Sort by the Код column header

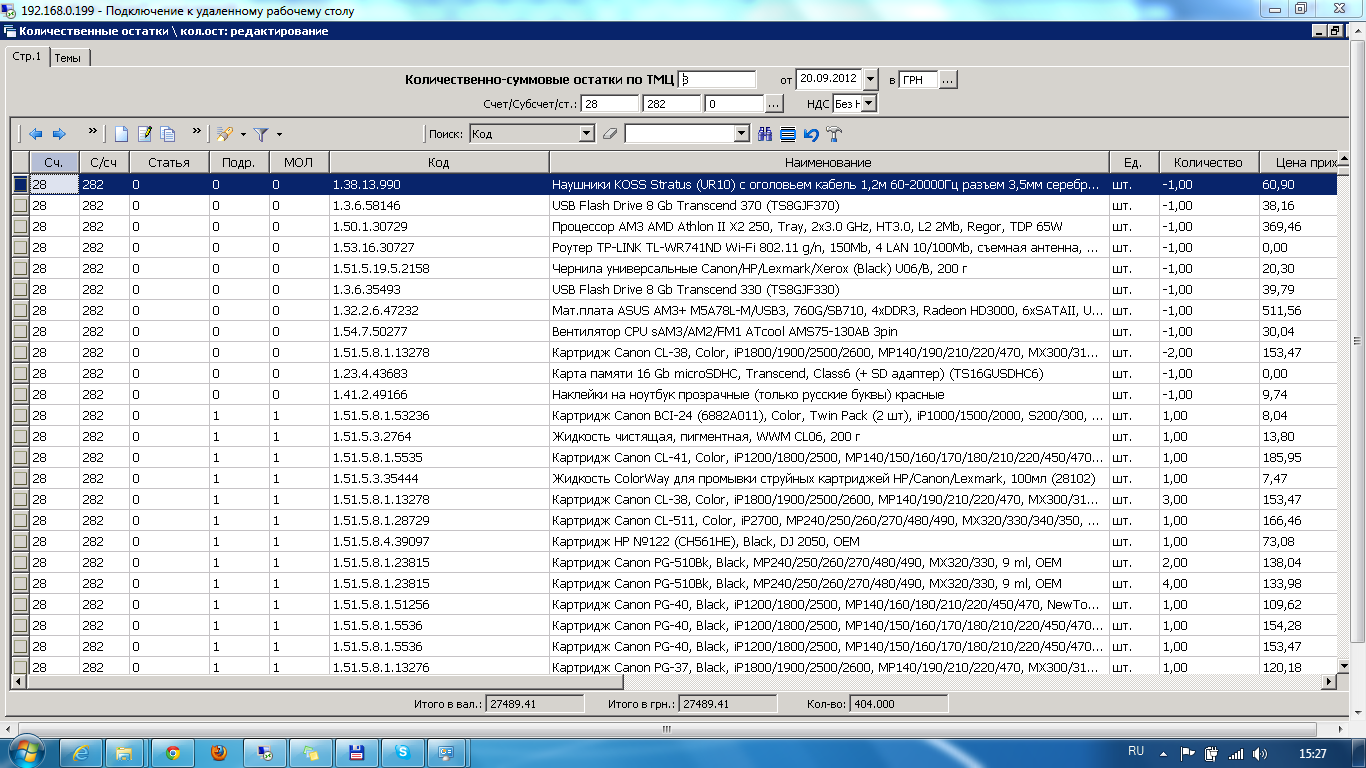click(x=439, y=162)
